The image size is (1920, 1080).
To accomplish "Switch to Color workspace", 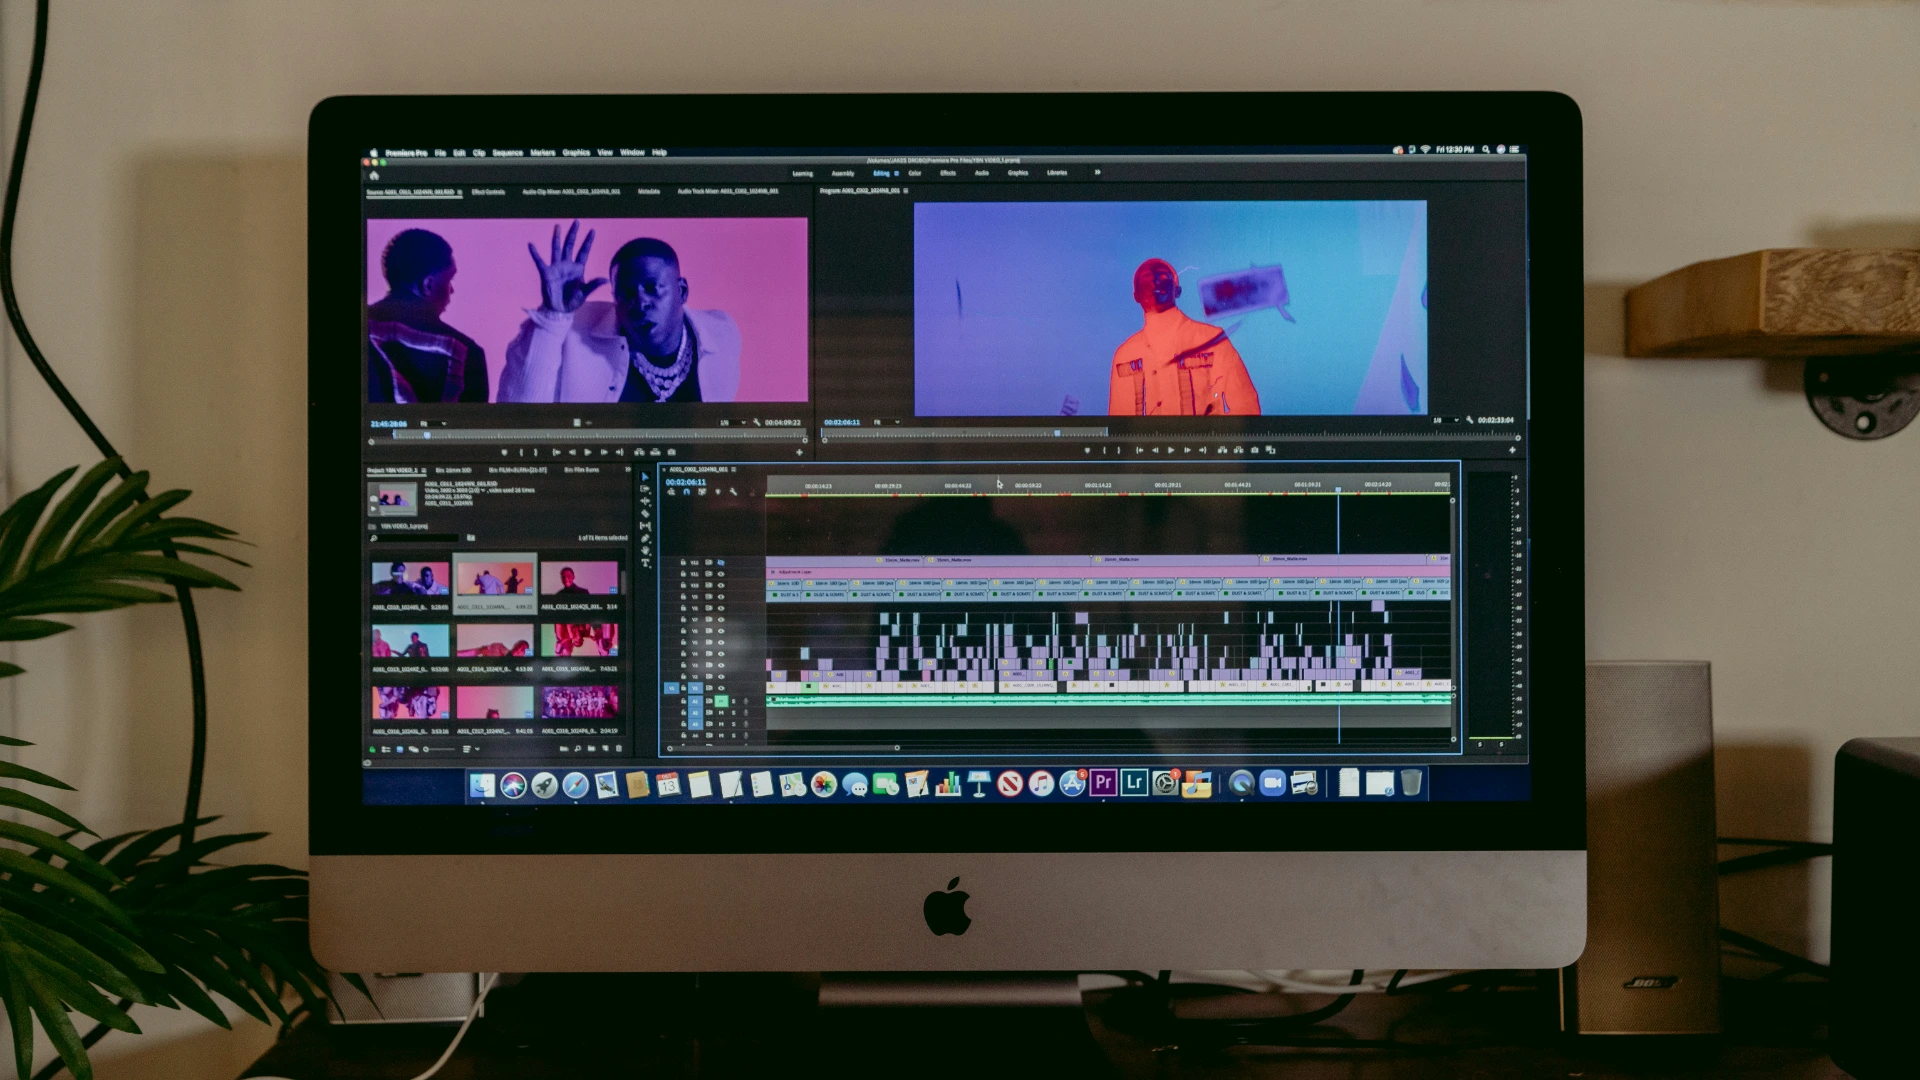I will point(914,173).
